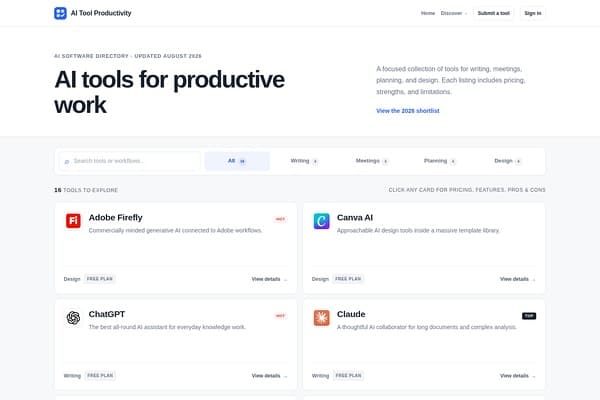Select the All filter tab
The image size is (600, 400).
[x=237, y=161]
